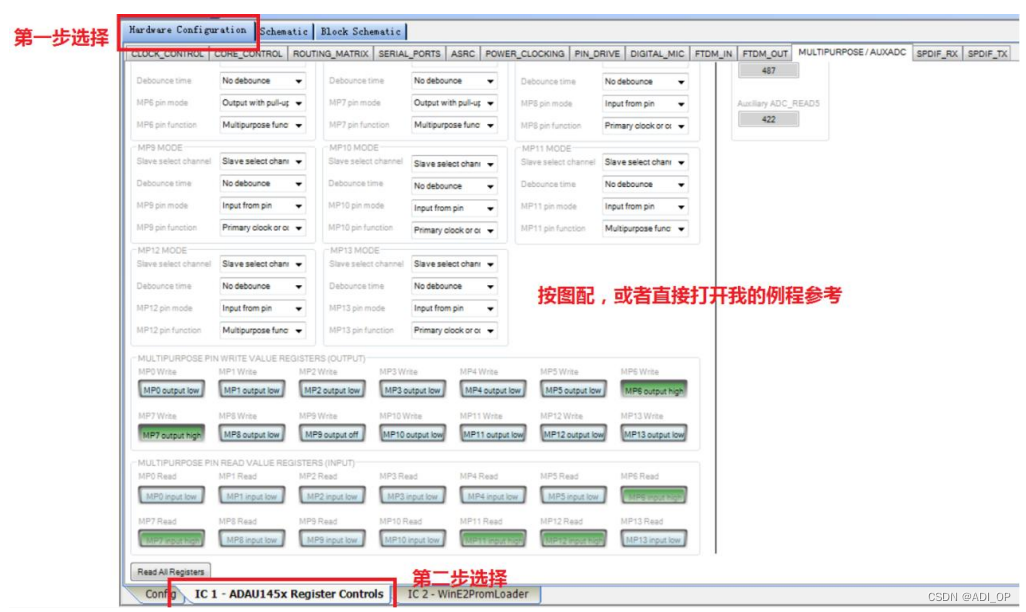Click the ADC read value 487
The height and width of the screenshot is (612, 1026).
click(x=768, y=70)
